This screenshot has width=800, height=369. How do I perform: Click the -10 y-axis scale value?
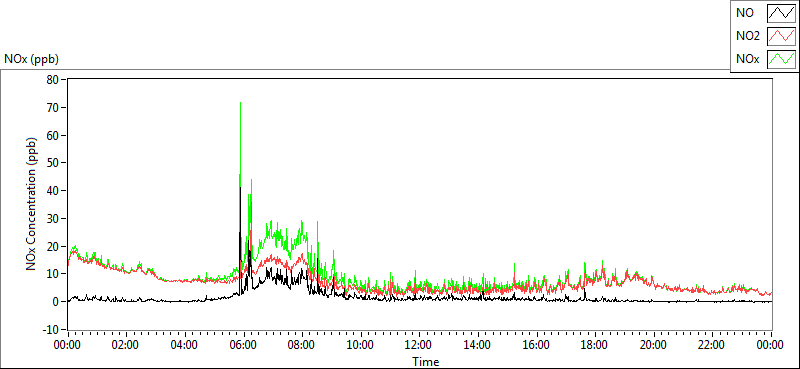click(x=52, y=330)
